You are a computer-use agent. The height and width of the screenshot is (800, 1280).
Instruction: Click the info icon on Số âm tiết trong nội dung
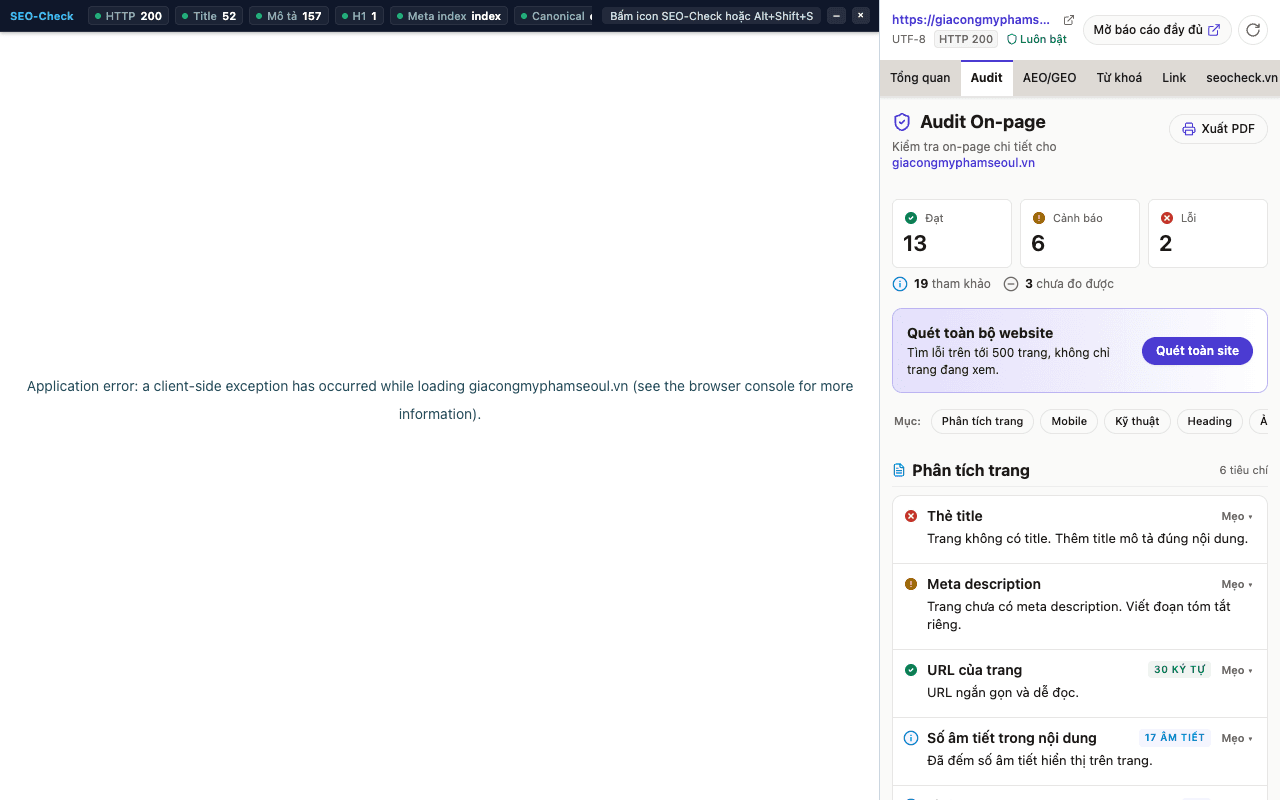pos(911,738)
